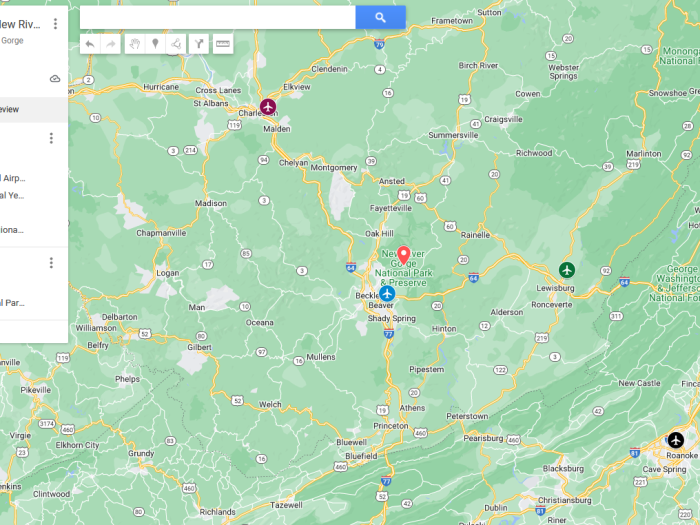
Task: Select the 'iona...' layer item
Action: (x=12, y=230)
